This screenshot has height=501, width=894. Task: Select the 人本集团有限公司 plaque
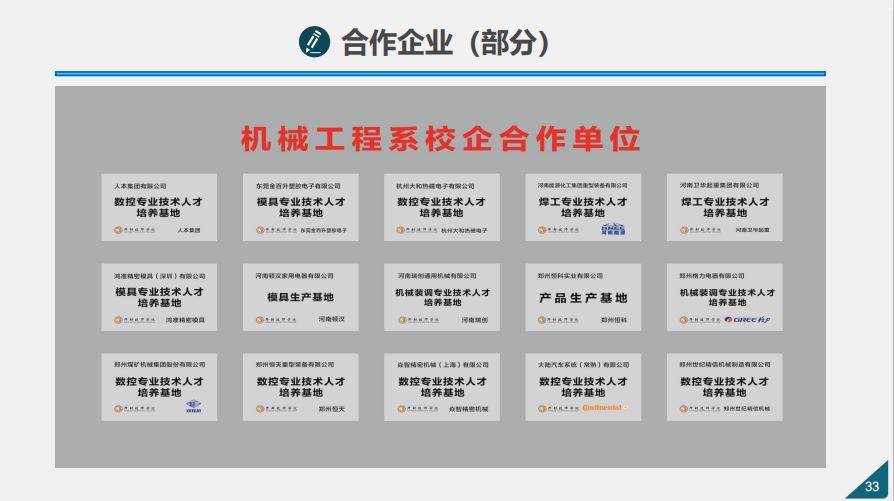tap(159, 207)
